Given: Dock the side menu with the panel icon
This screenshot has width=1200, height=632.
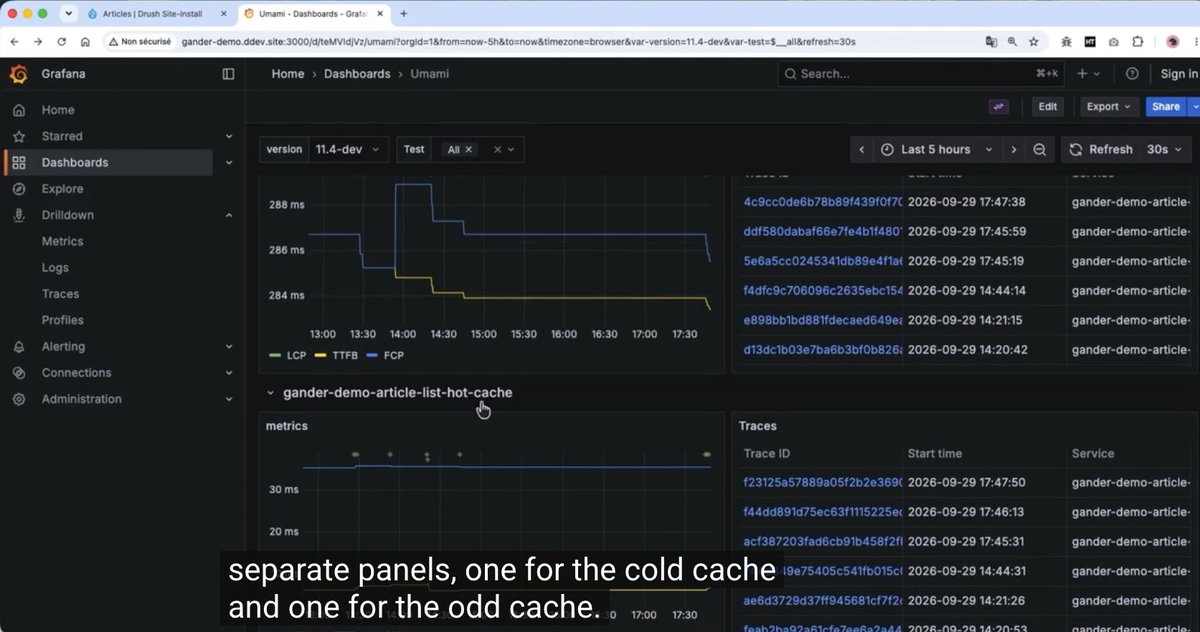Looking at the screenshot, I should [228, 74].
